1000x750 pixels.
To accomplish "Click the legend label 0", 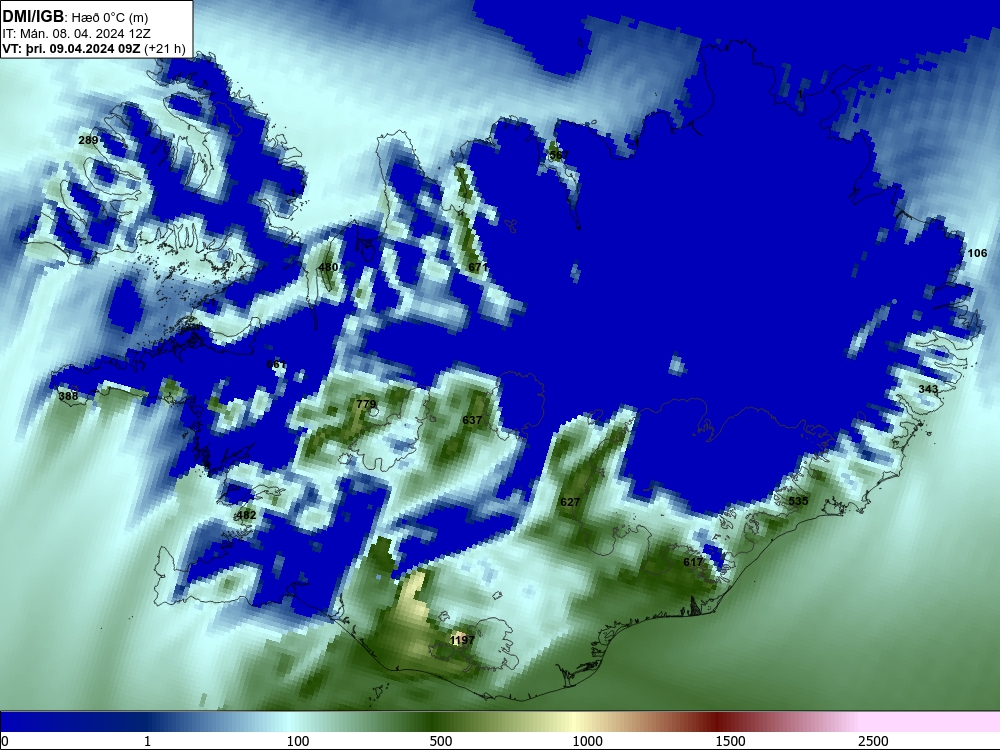I will point(5,741).
